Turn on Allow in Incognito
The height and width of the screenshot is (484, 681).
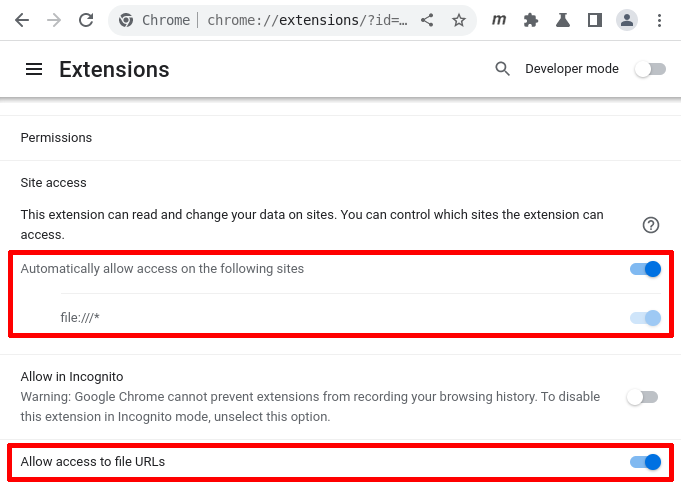pos(642,397)
